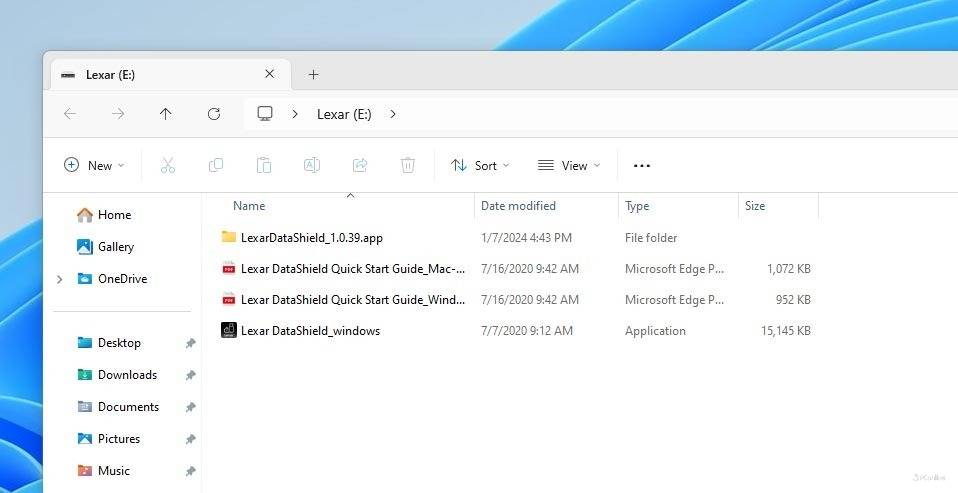The image size is (958, 493).
Task: Click Lexar (E:) in the address bar
Action: (x=344, y=114)
